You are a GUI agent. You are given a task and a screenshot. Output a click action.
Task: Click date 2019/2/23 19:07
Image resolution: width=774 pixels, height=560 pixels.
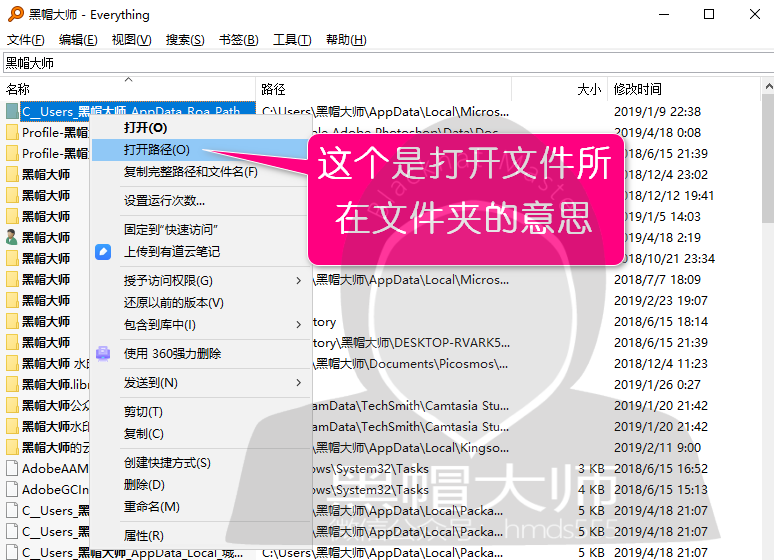coord(660,301)
